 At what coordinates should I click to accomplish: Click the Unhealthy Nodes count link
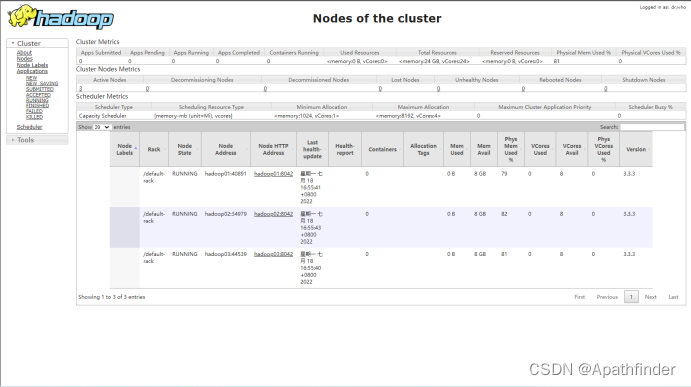[x=438, y=89]
